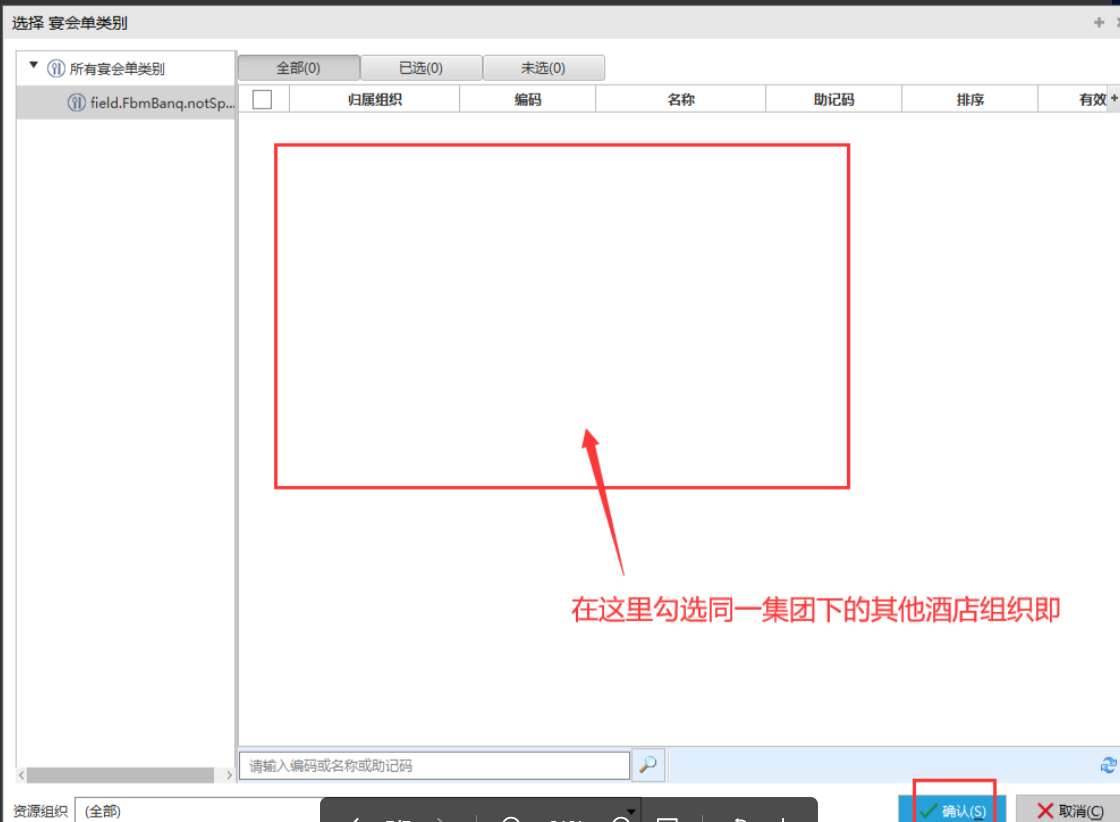
Task: Click the refresh icon beside search bar
Action: coord(1108,765)
